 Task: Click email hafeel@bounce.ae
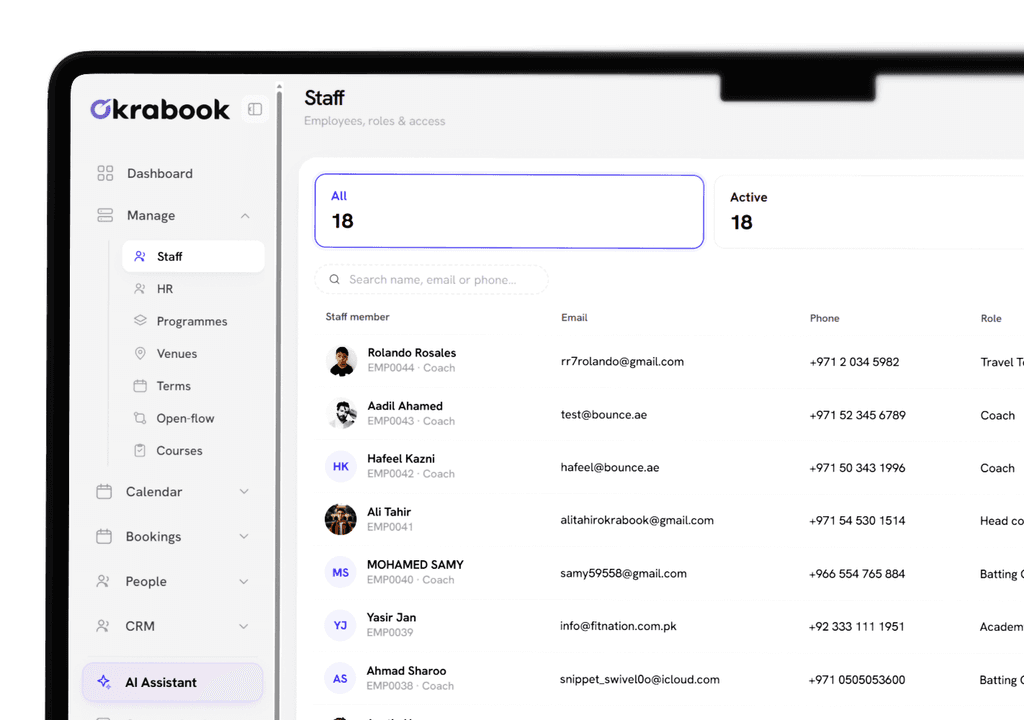click(610, 467)
